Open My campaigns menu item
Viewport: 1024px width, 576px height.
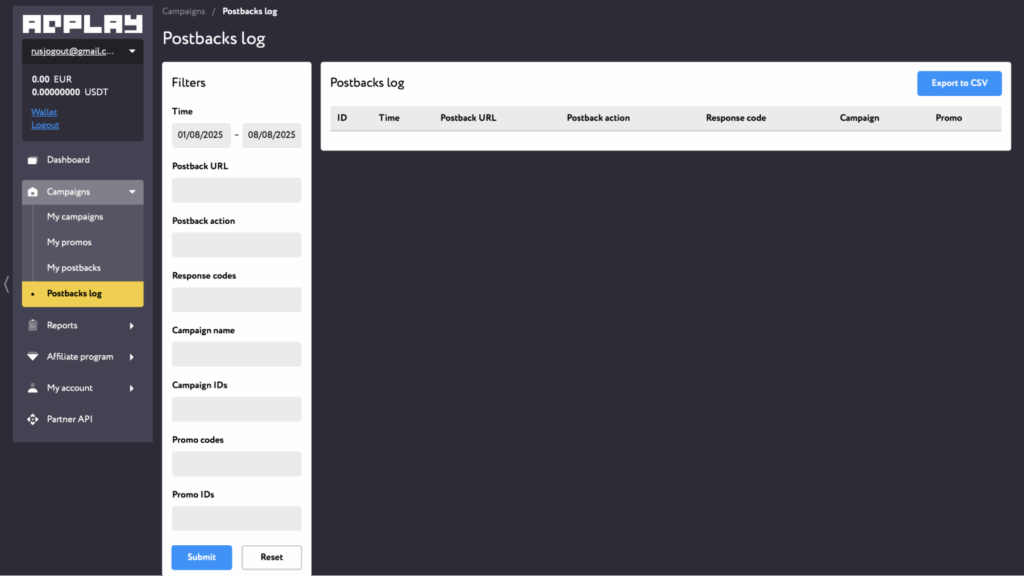(75, 217)
